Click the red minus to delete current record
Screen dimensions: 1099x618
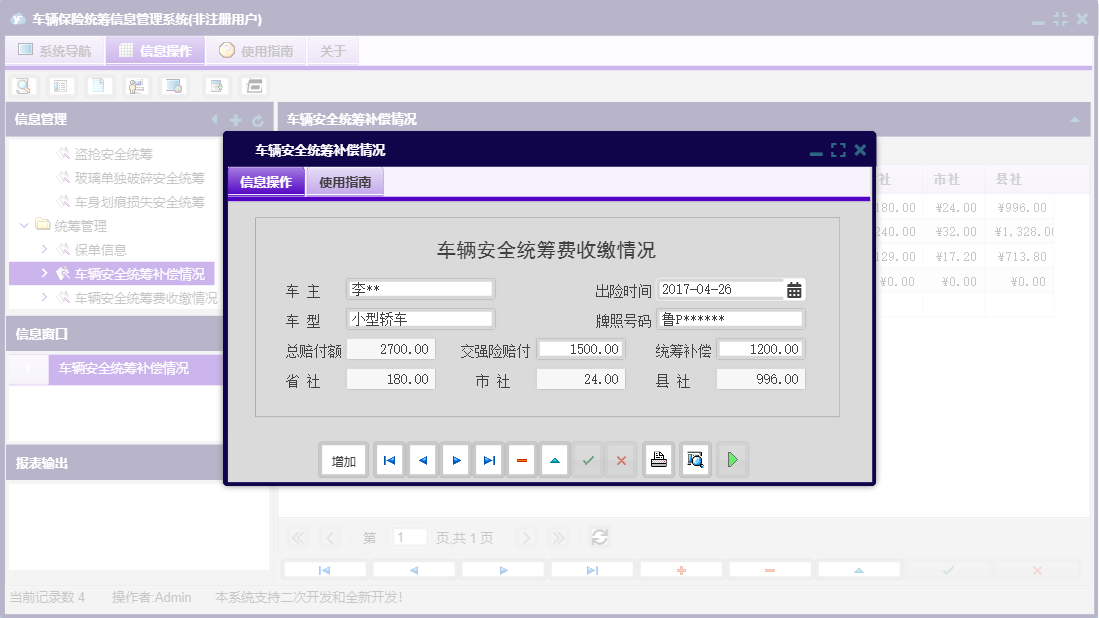click(x=521, y=459)
